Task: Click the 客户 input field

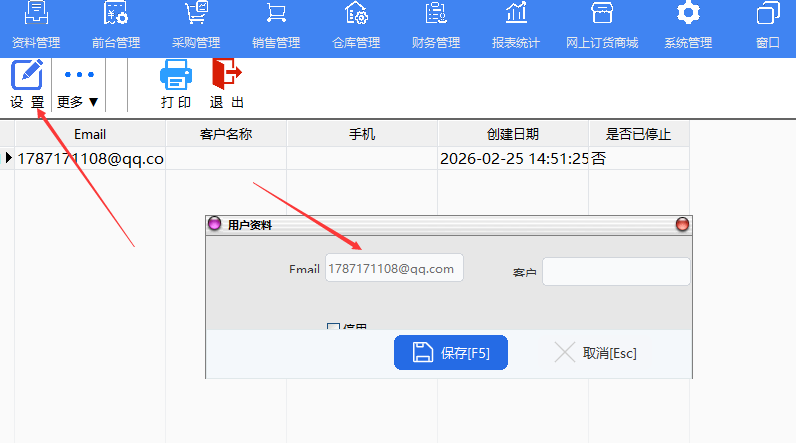Action: point(616,272)
